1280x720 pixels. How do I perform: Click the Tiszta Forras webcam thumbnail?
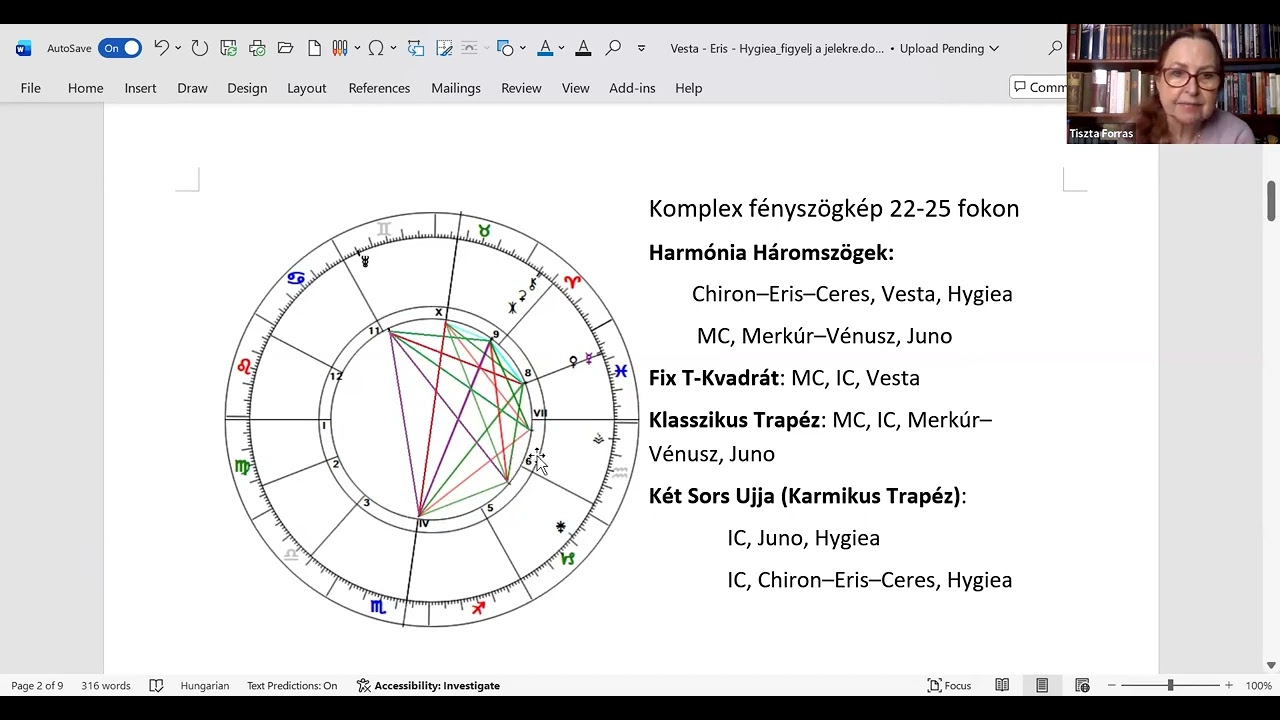1173,84
